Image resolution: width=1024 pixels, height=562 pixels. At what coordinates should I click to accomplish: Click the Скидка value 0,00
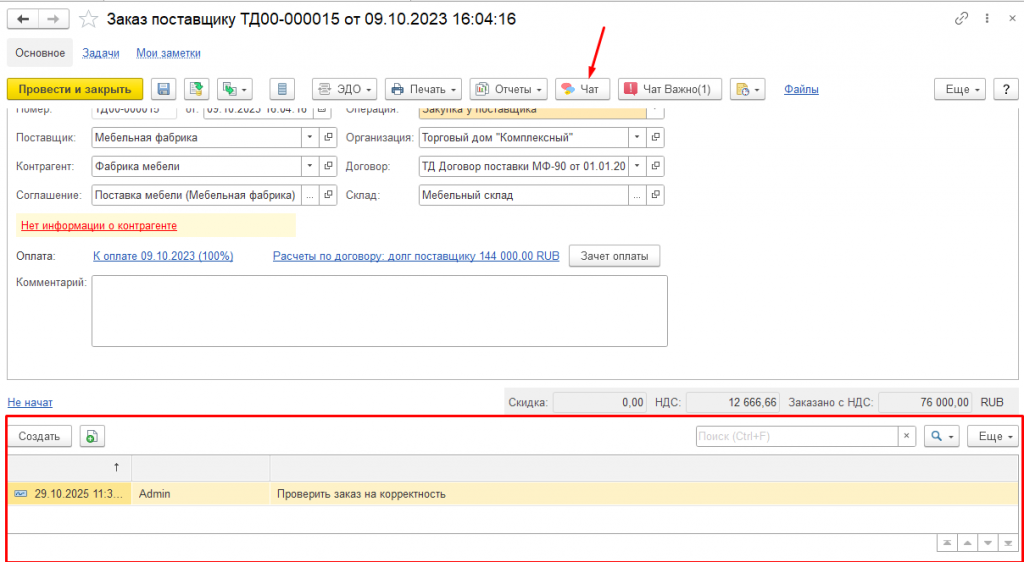coord(600,403)
